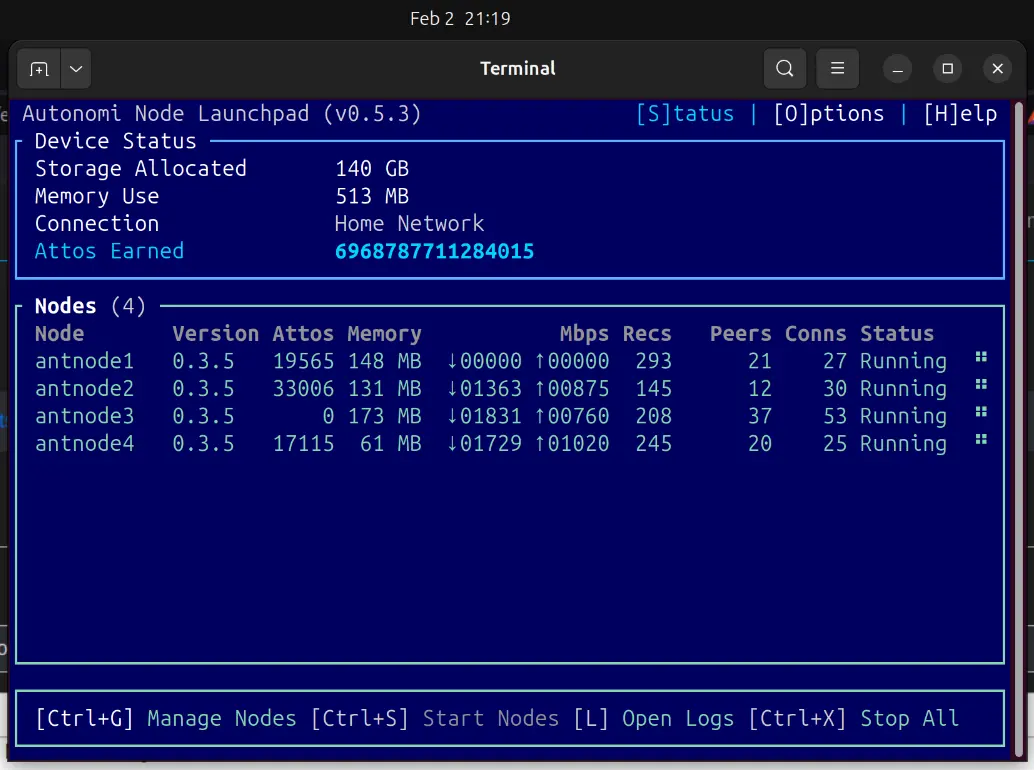Select the antnode1 row name
1034x770 pixels.
pyautogui.click(x=84, y=361)
